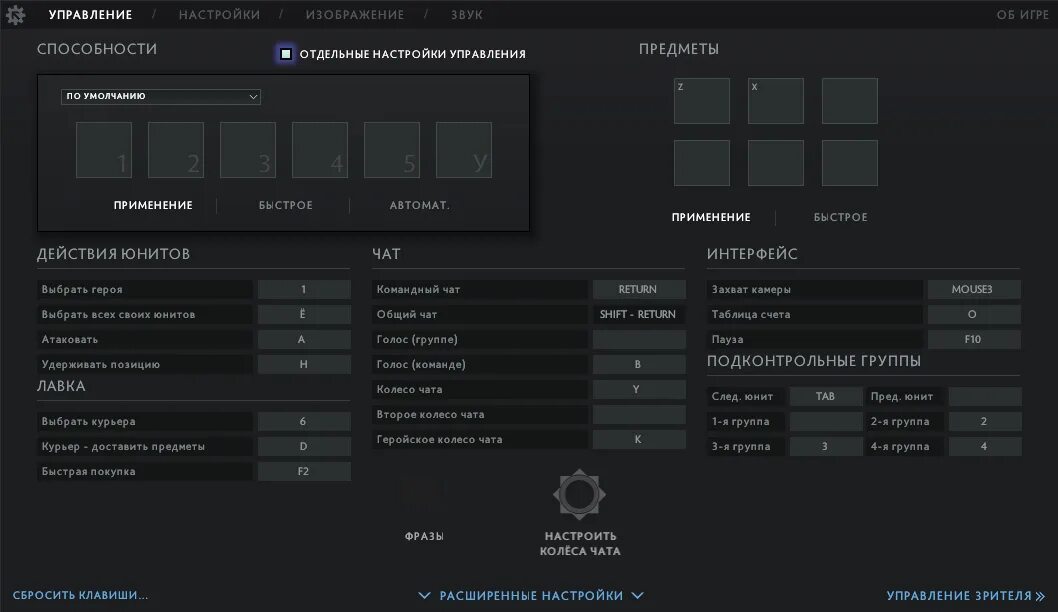
Task: Click ability slot bound to key 2
Action: coord(176,150)
